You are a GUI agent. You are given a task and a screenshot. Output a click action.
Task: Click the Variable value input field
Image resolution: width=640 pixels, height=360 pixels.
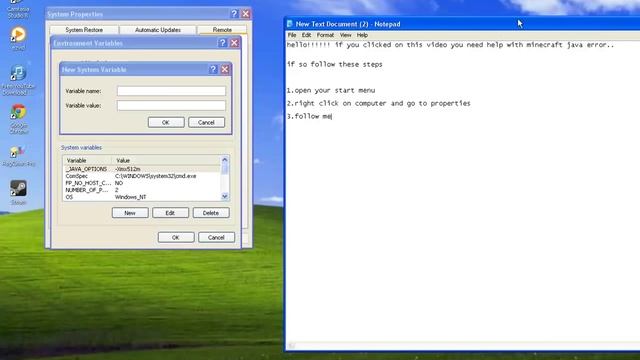[171, 105]
